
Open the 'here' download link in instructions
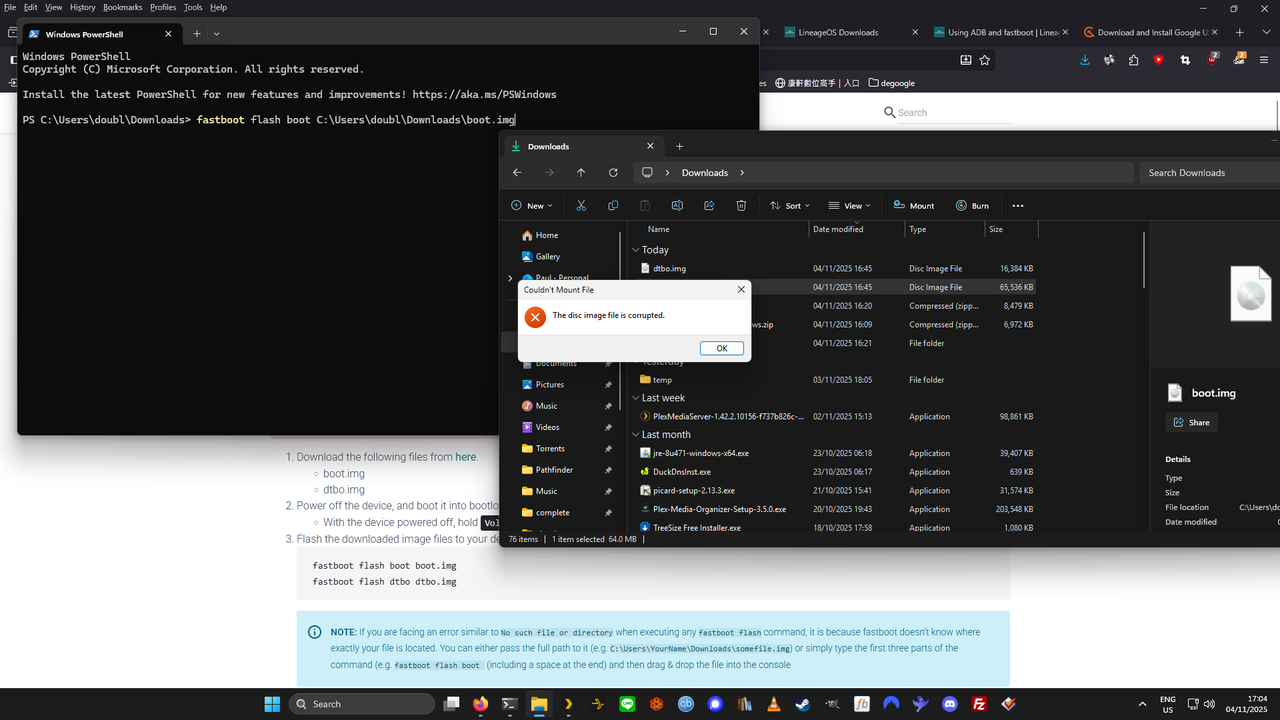(x=465, y=456)
